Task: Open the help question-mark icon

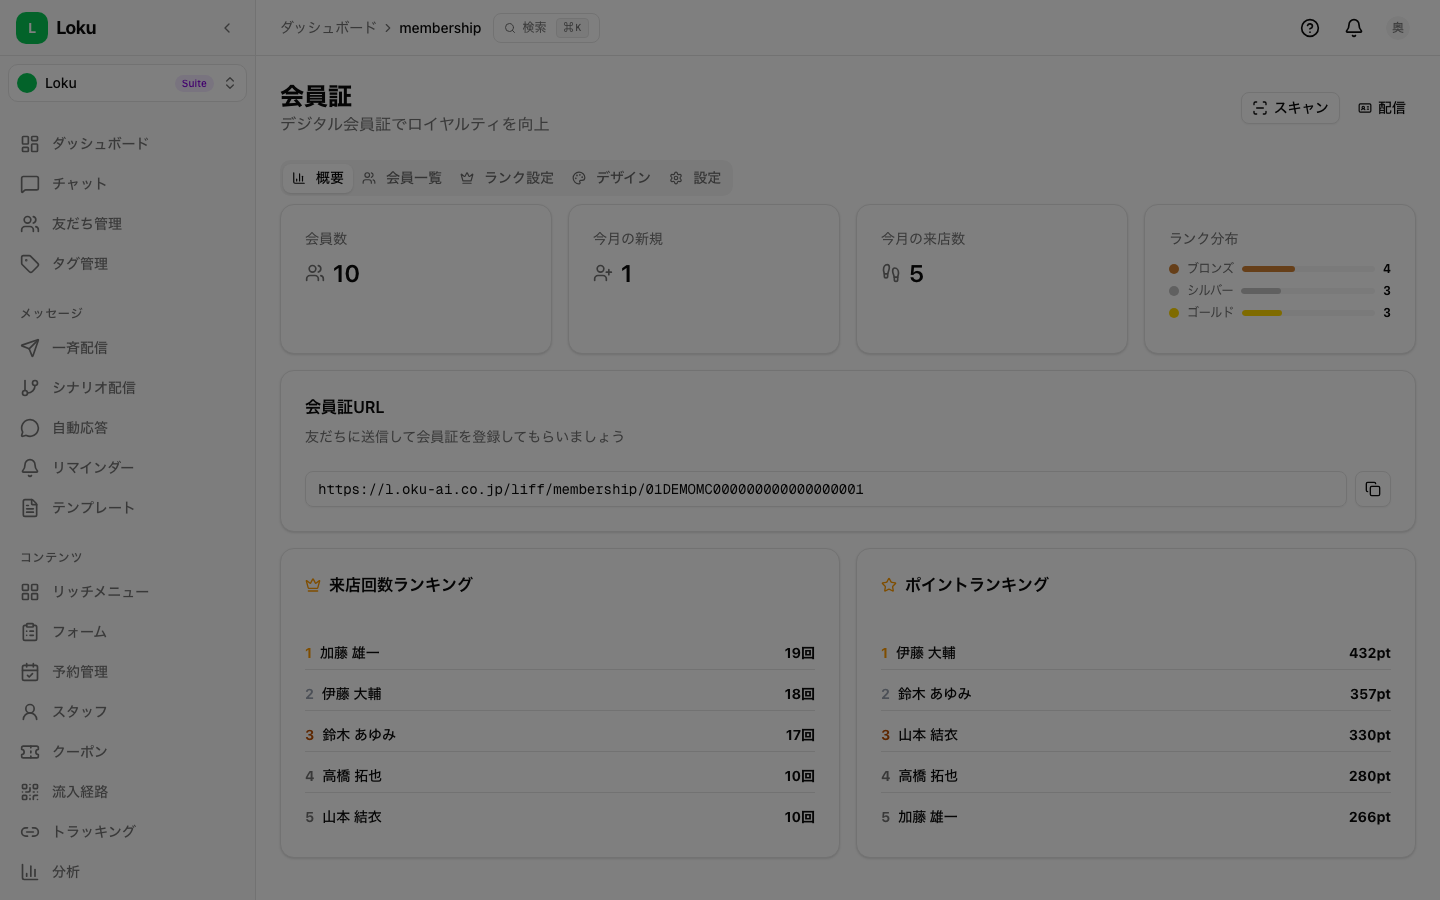Action: point(1310,28)
